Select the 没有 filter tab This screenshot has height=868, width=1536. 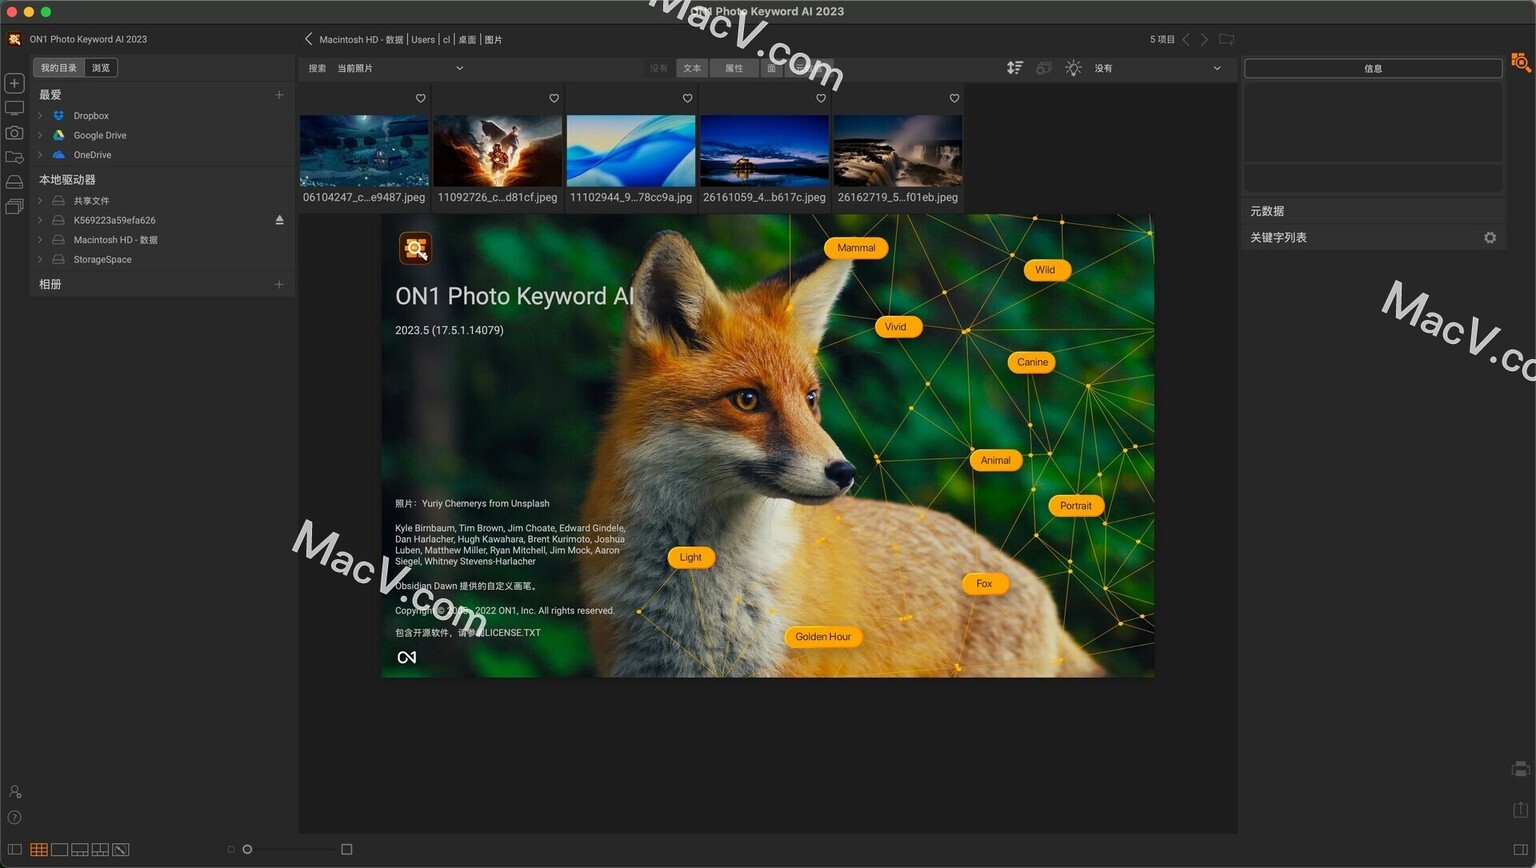pyautogui.click(x=658, y=68)
